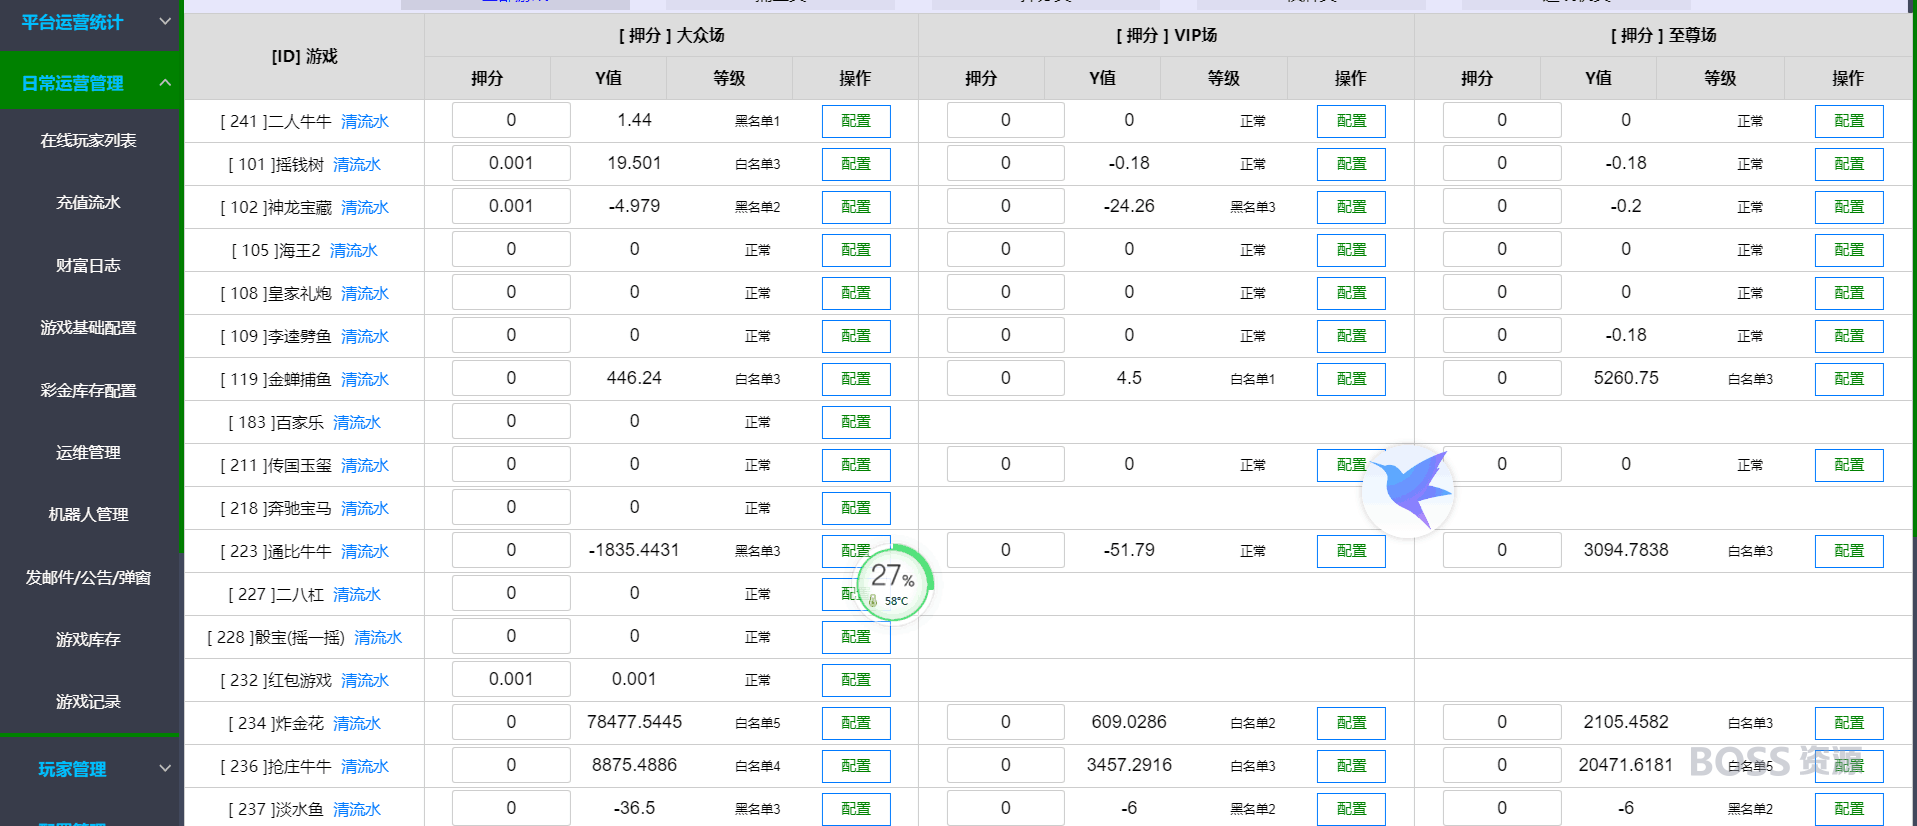Click 清流水 link for 淡水鱼
The height and width of the screenshot is (826, 1917).
pos(357,810)
